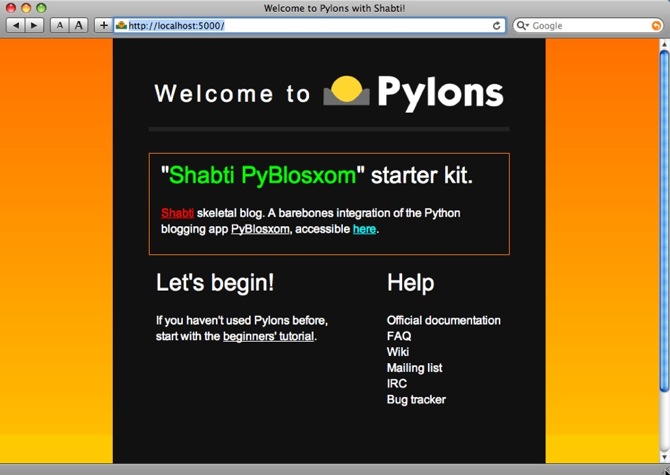This screenshot has height=475, width=670.
Task: Open search engine magnifier dropdown
Action: click(x=523, y=26)
